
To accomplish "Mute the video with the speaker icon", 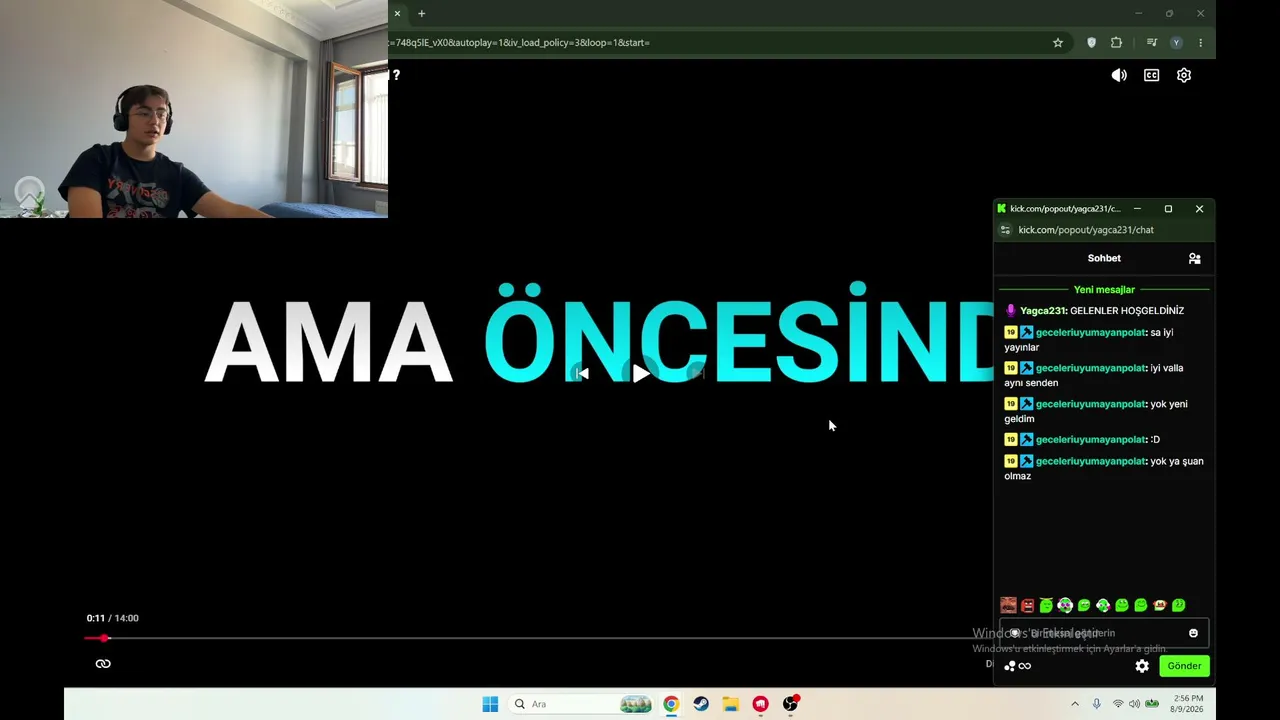I will (x=1119, y=75).
